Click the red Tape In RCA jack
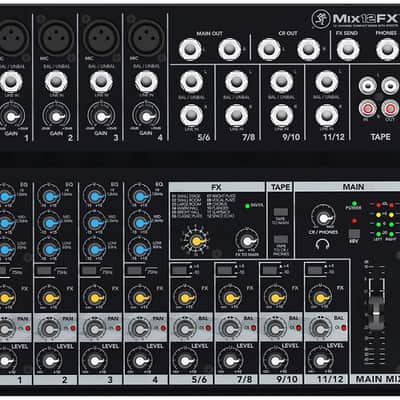Viewport: 400px width, 400px height. (368, 108)
